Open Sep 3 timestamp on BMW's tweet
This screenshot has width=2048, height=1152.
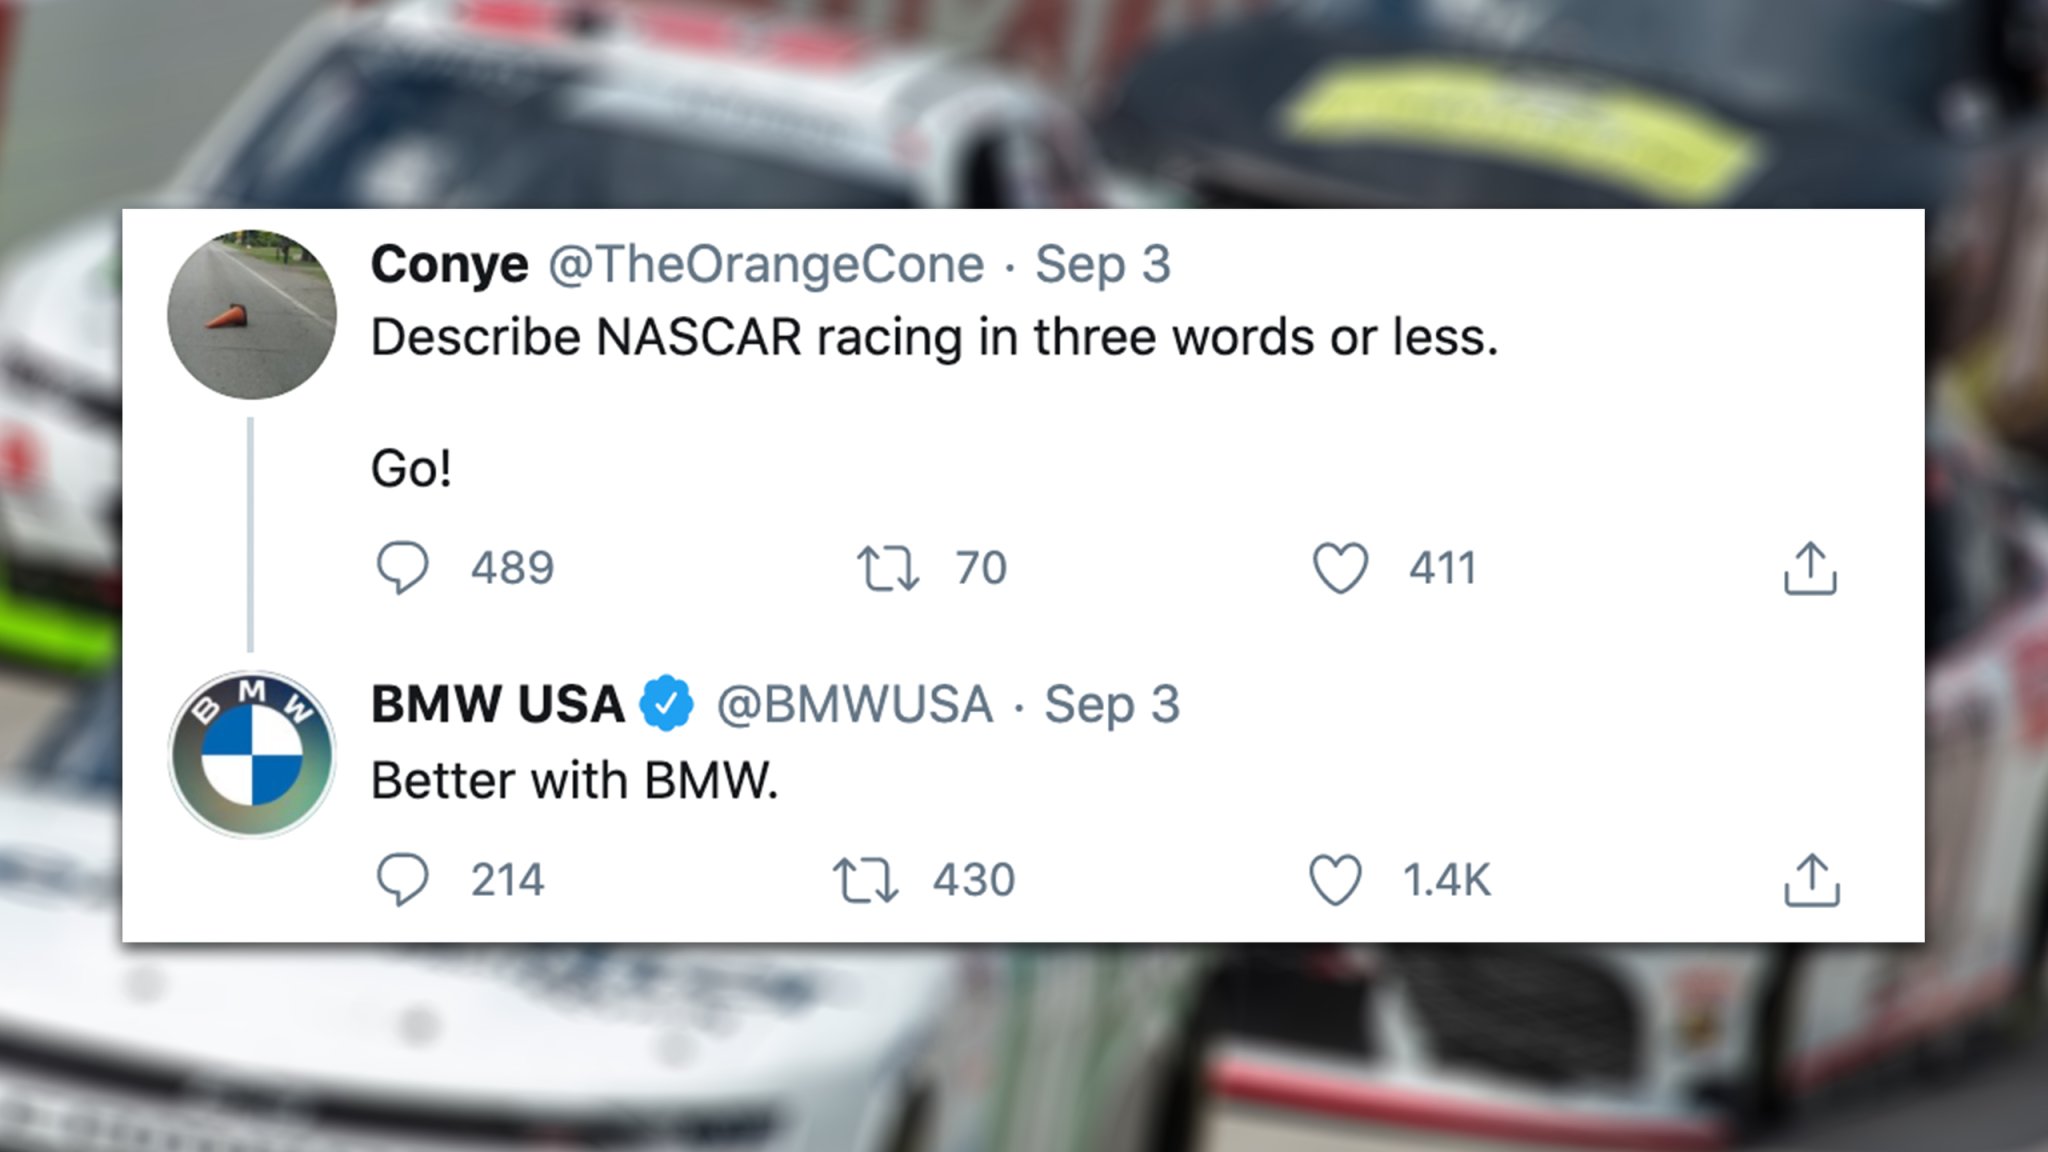1112,704
